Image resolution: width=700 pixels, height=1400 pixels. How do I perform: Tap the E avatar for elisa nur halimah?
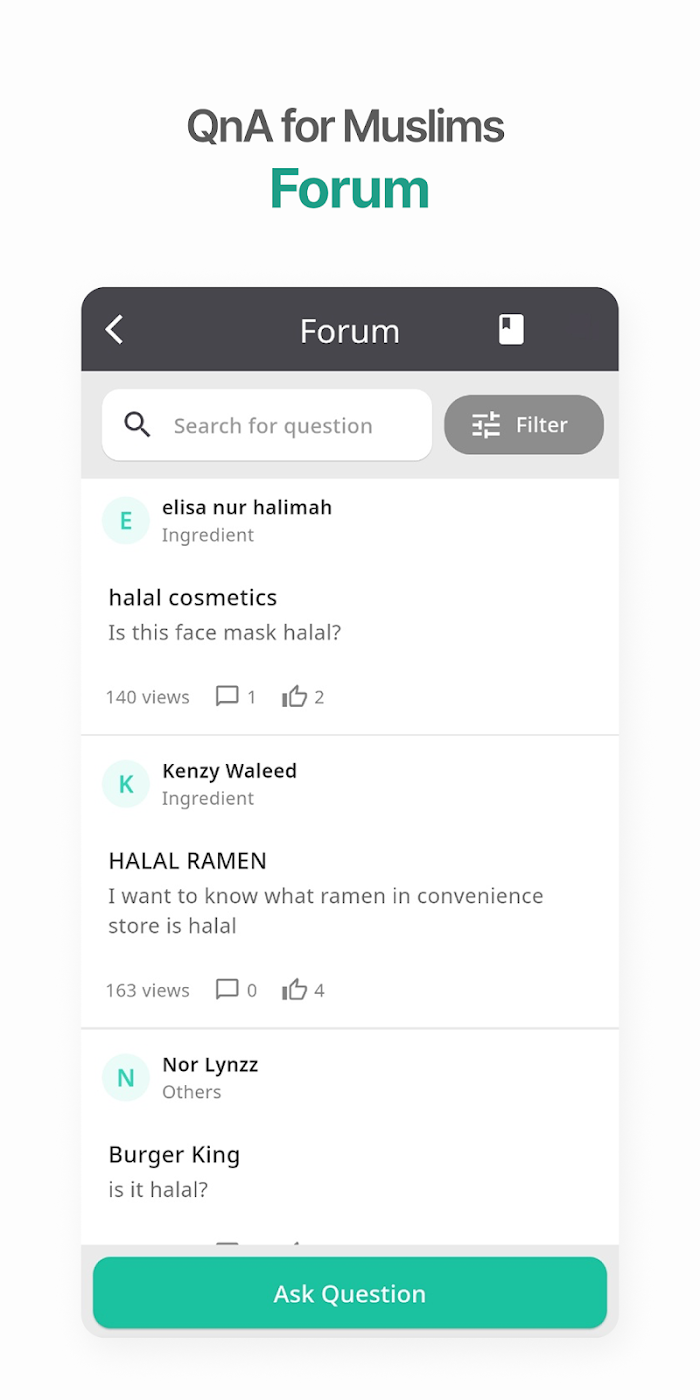pos(126,521)
